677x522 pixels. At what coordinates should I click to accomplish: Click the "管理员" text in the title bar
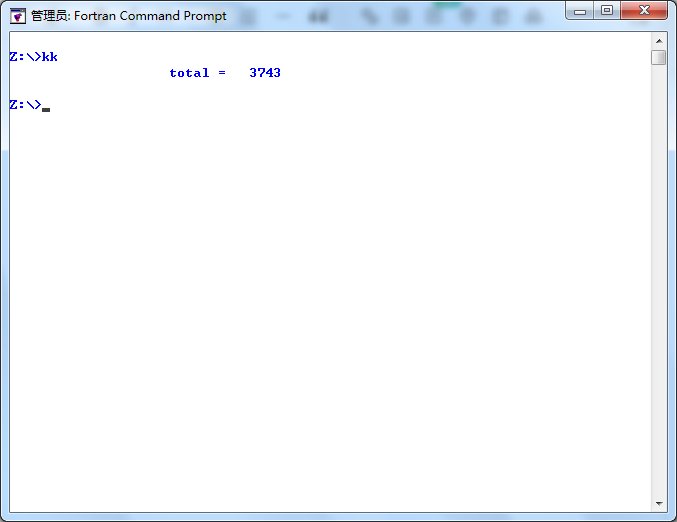[x=49, y=16]
